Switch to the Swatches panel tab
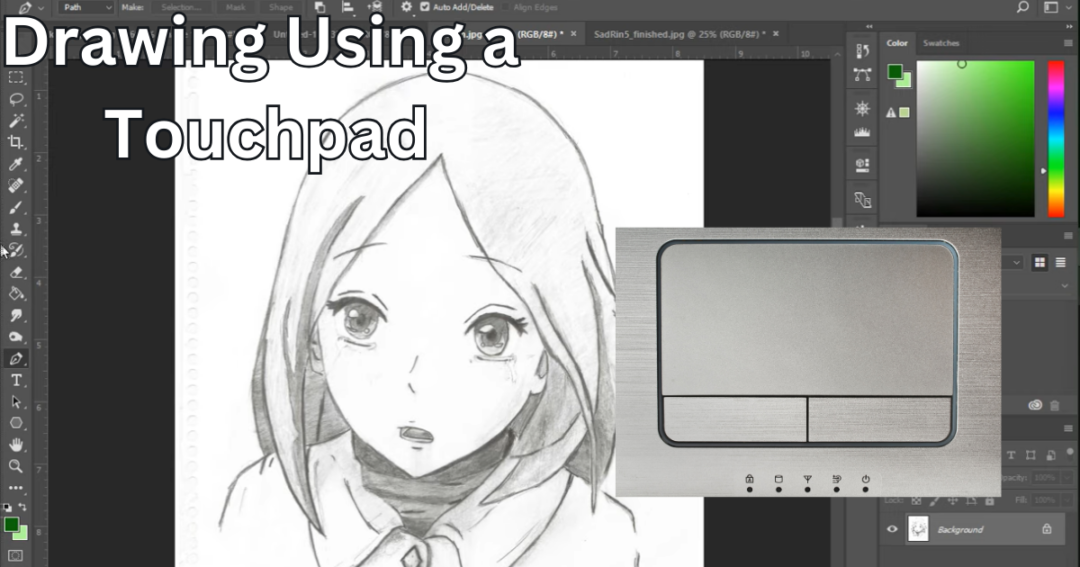 point(941,43)
